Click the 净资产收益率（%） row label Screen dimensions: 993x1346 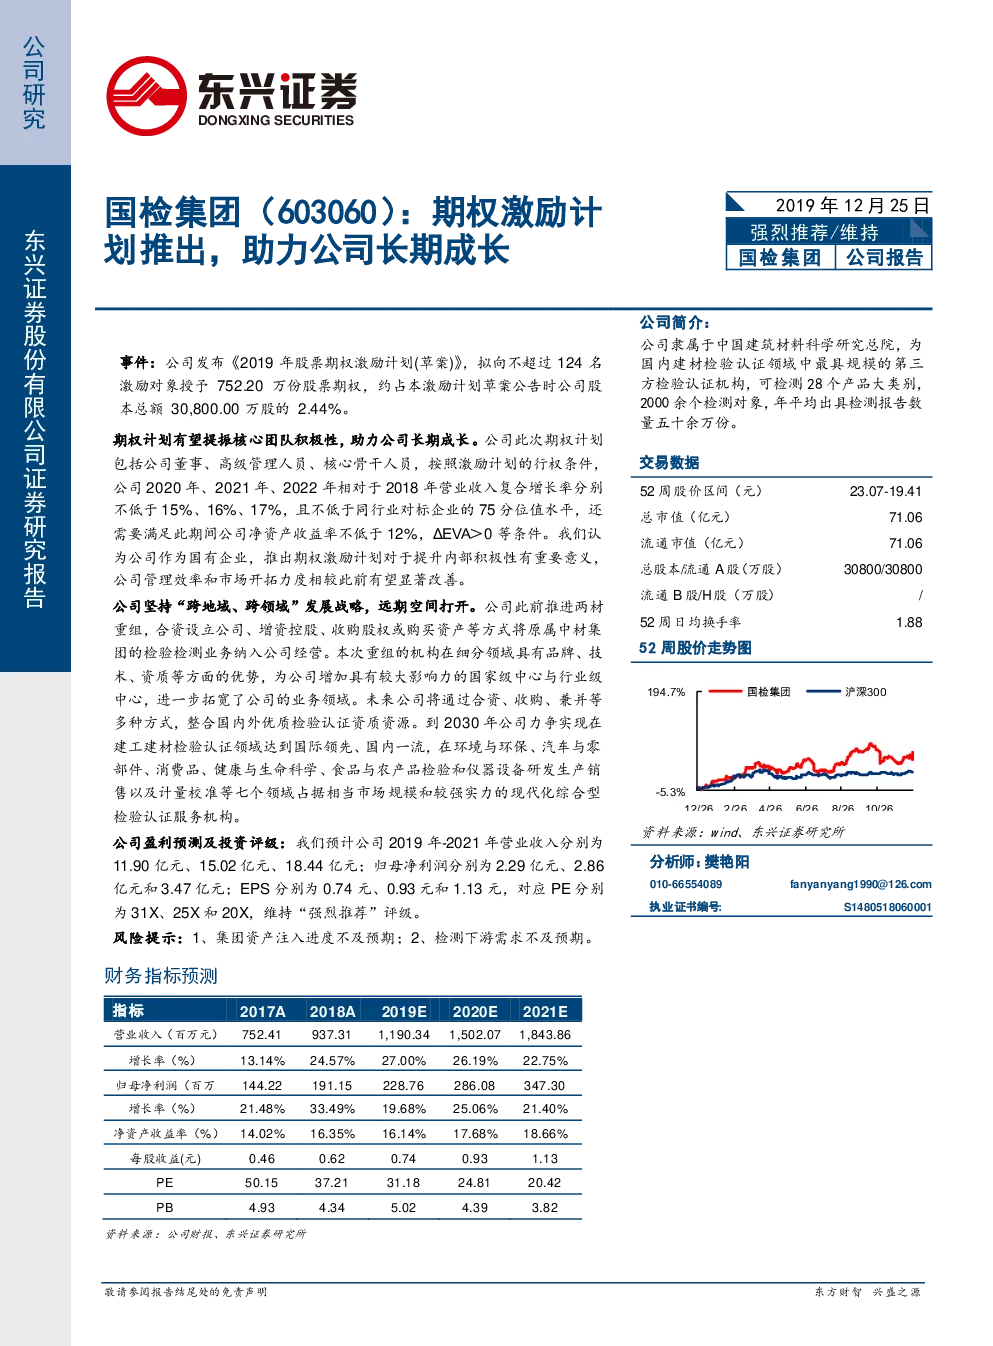tap(165, 1134)
